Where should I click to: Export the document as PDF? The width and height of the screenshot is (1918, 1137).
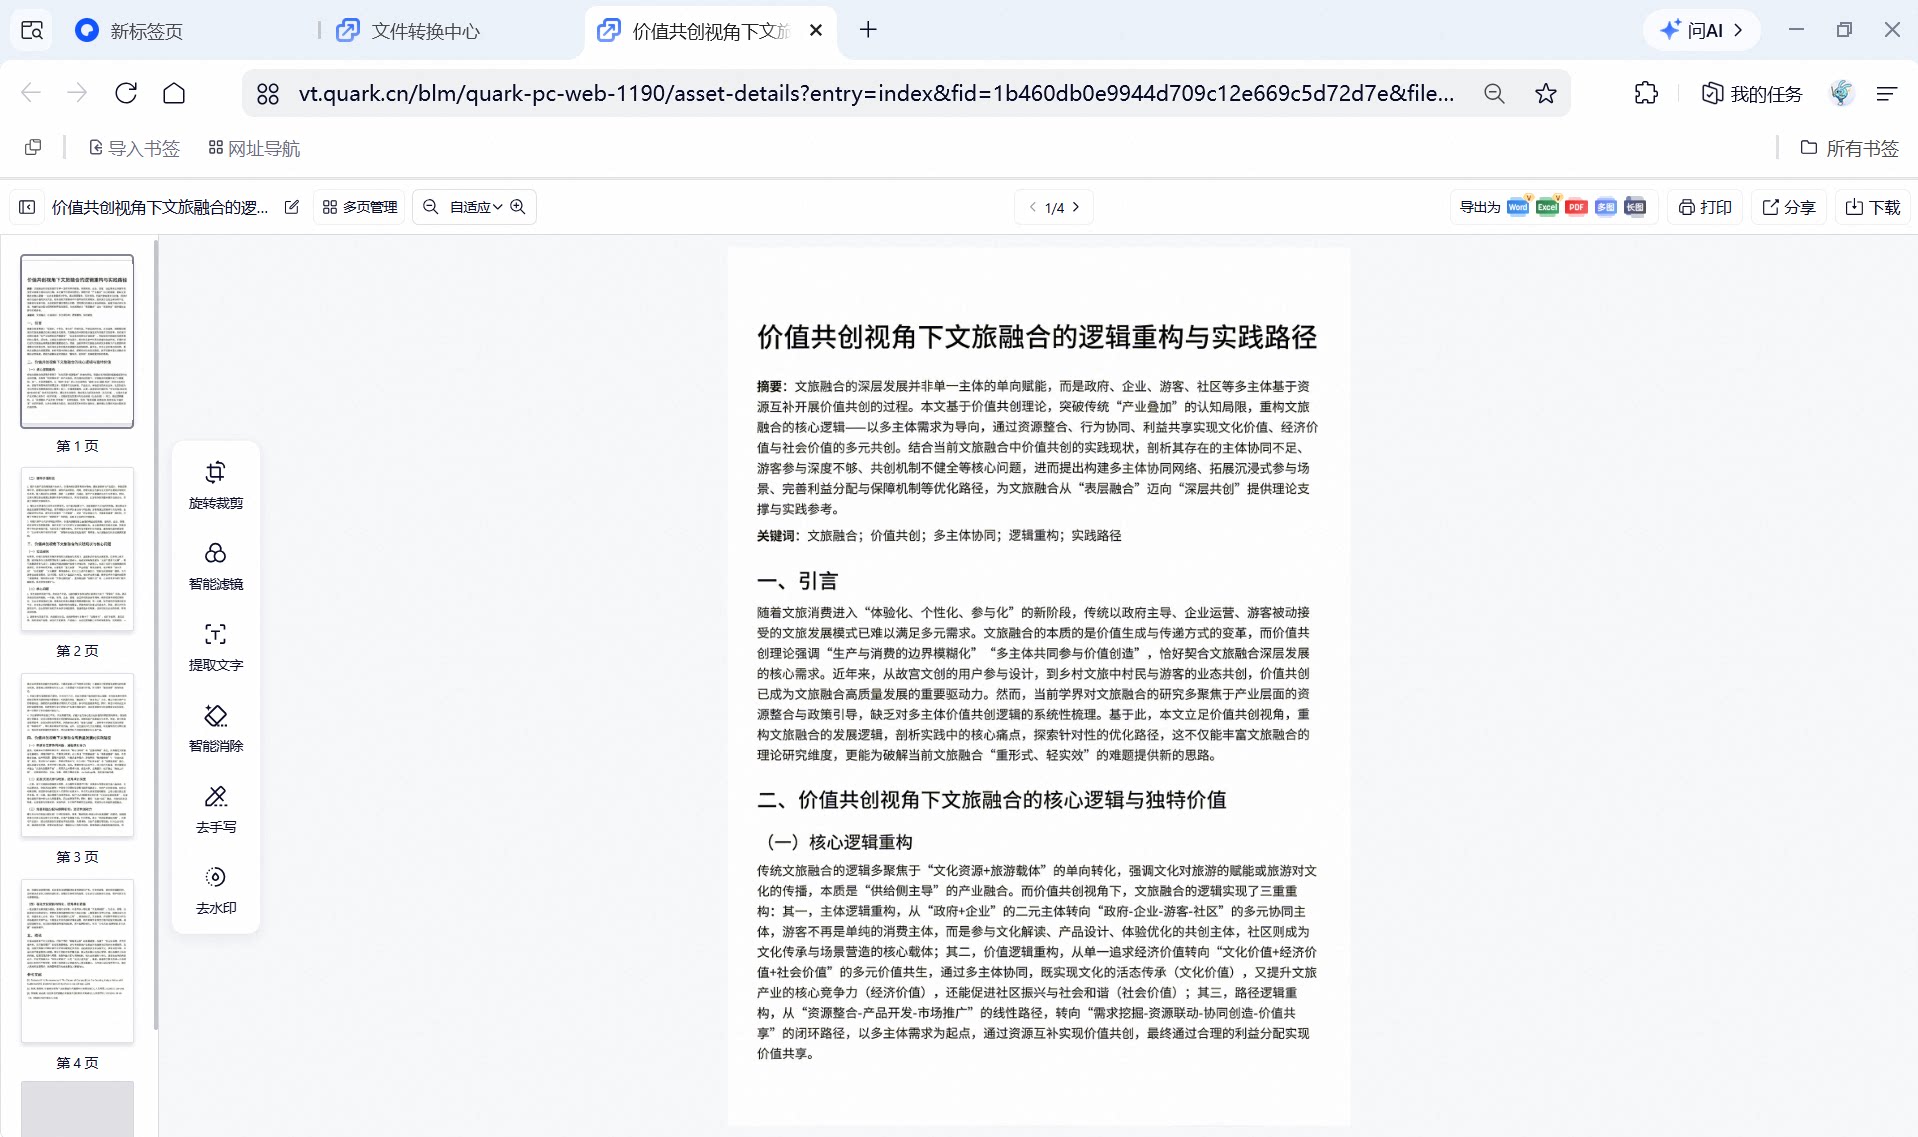(x=1576, y=207)
